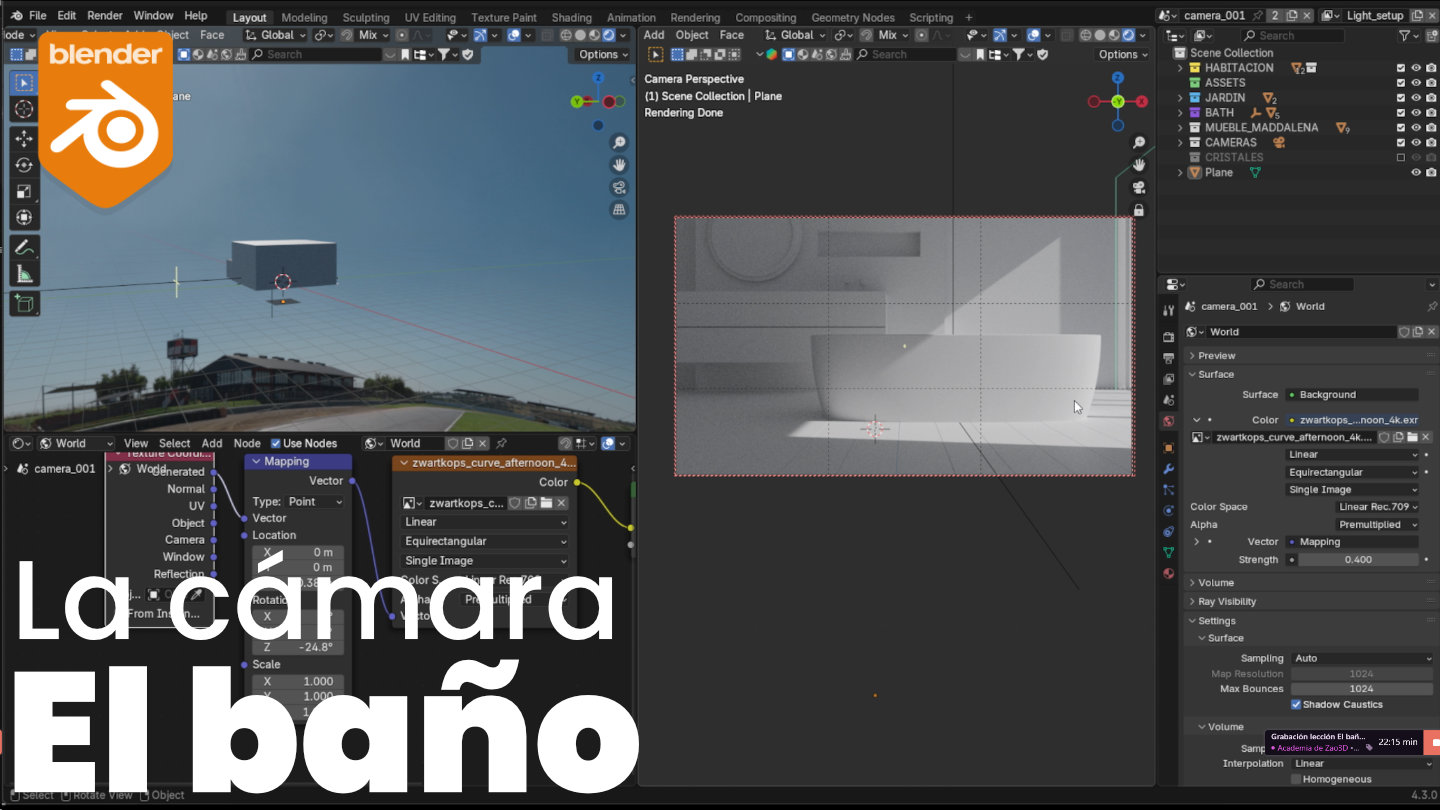
Task: Open the View Layer properties tab
Action: coord(1168,379)
